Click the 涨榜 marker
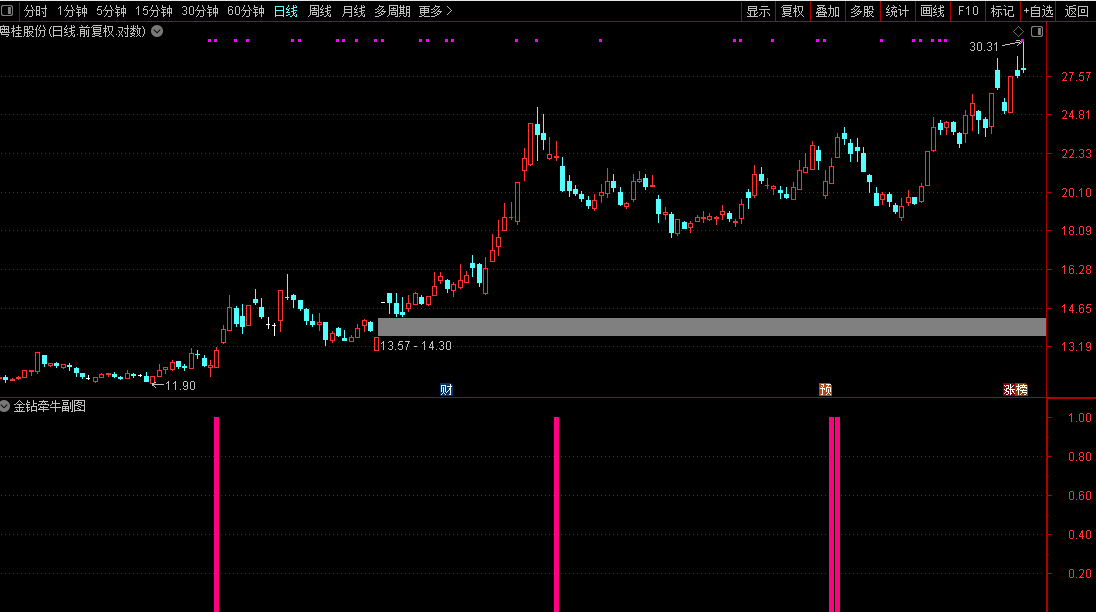This screenshot has height=612, width=1096. (x=1016, y=389)
